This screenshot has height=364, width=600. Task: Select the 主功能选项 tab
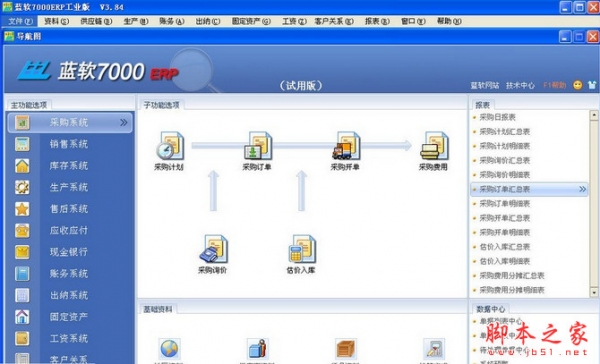click(x=29, y=105)
